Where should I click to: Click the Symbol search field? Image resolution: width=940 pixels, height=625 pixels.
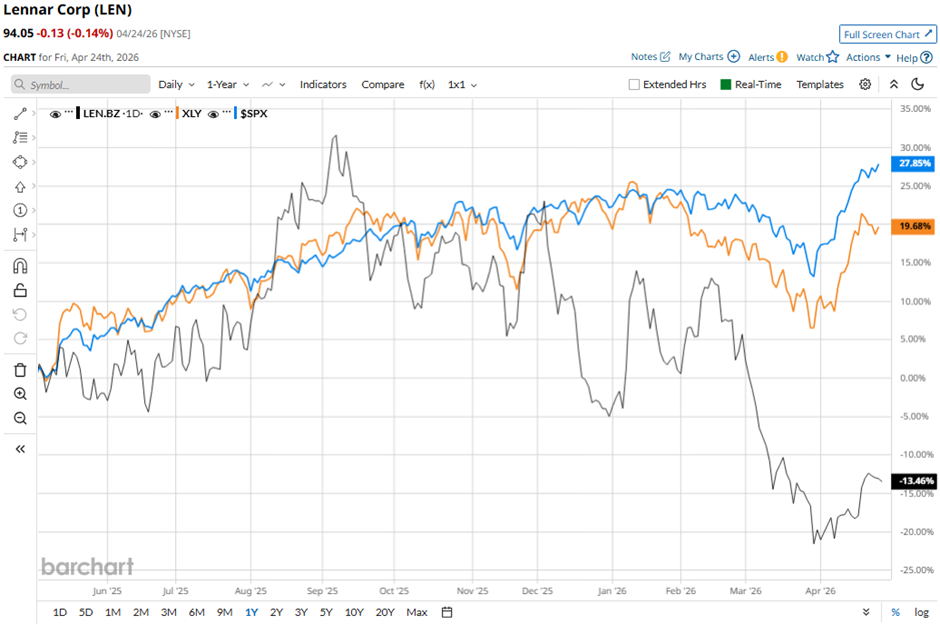click(80, 84)
